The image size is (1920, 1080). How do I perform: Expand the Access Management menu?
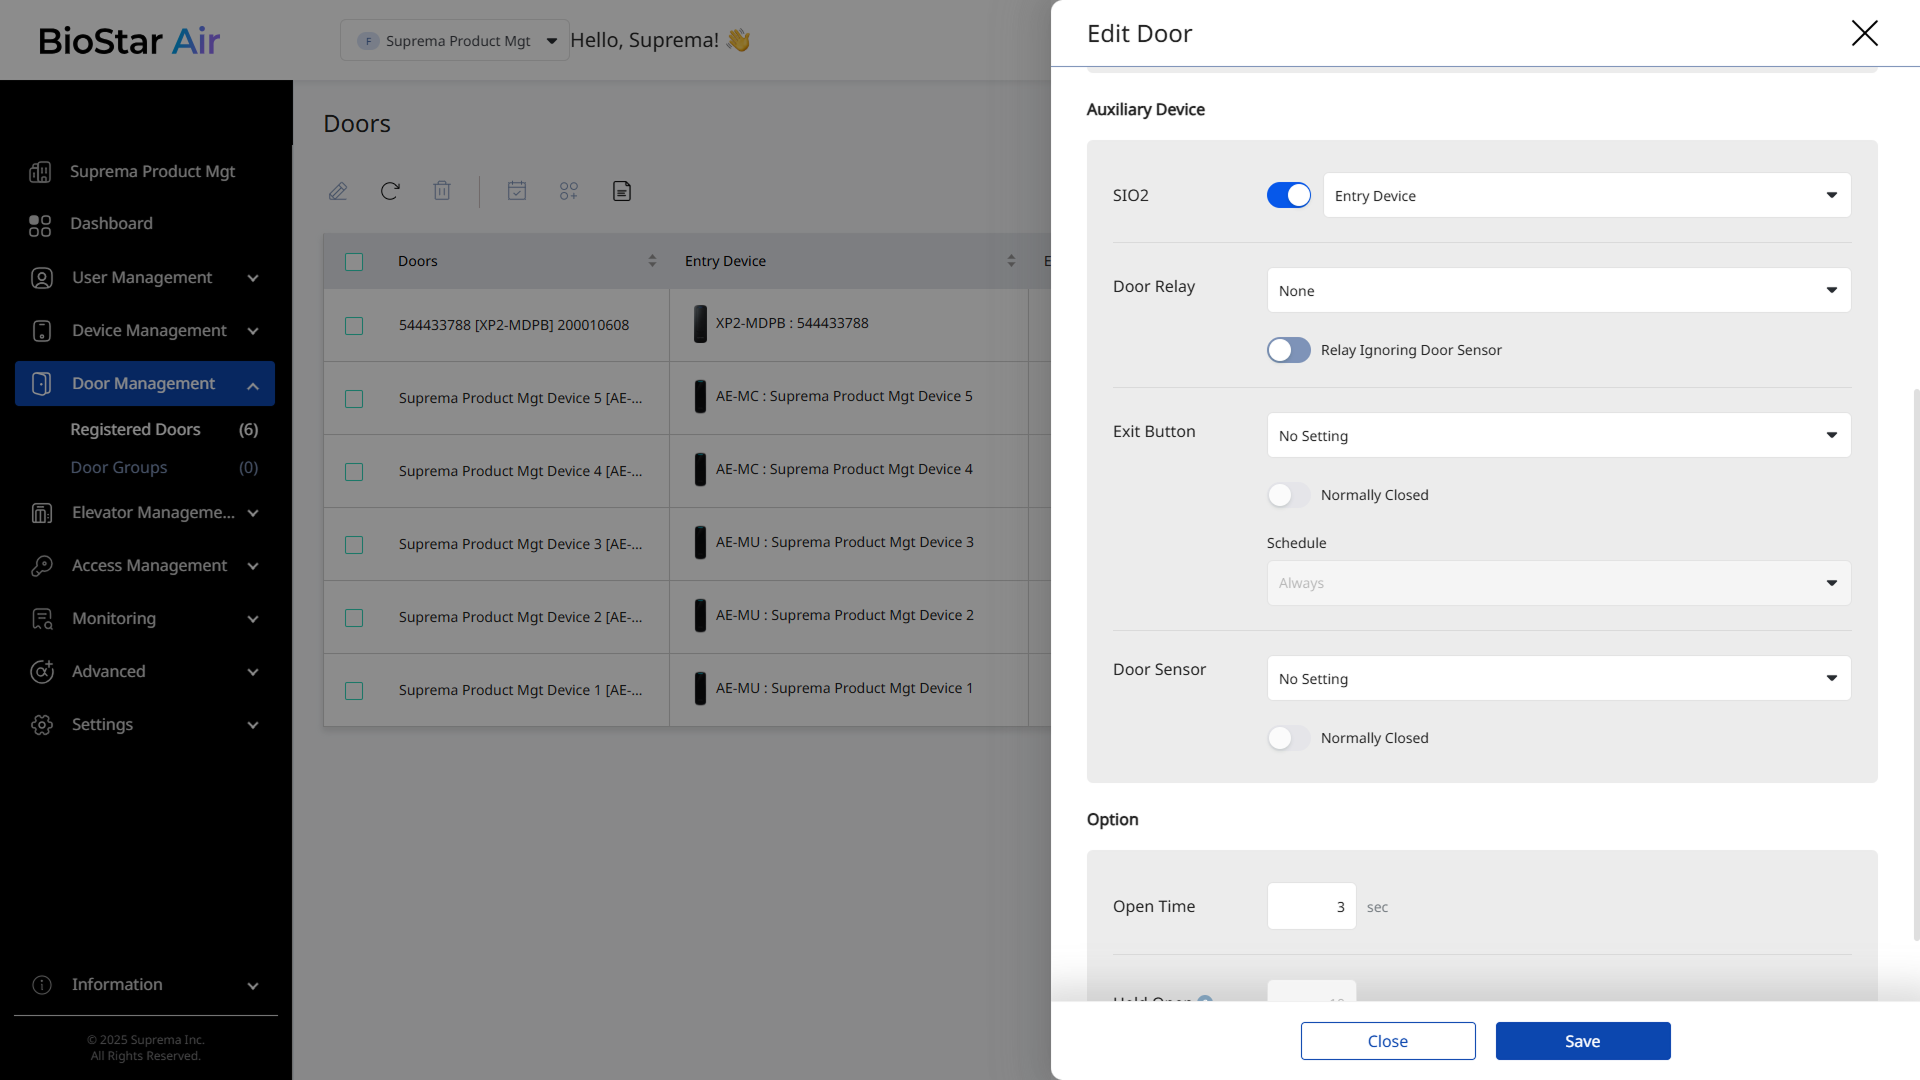[150, 566]
